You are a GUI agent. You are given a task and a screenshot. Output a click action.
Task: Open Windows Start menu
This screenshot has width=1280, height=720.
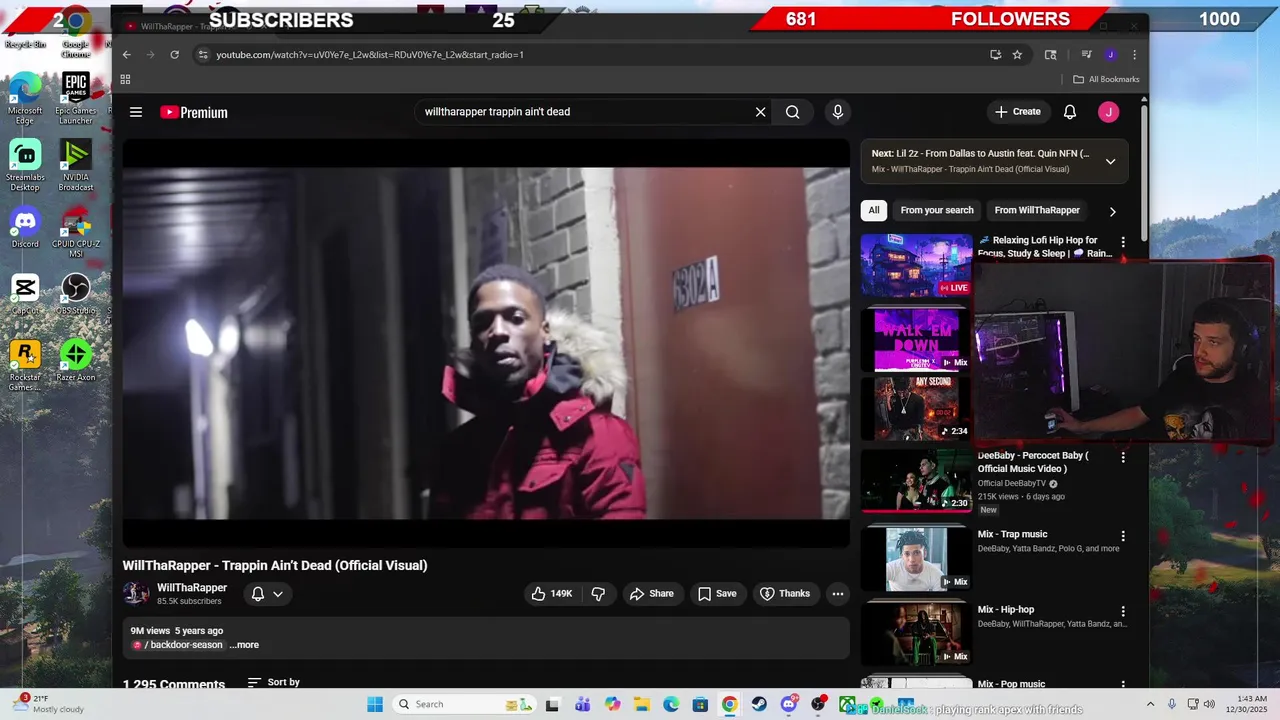[x=375, y=704]
